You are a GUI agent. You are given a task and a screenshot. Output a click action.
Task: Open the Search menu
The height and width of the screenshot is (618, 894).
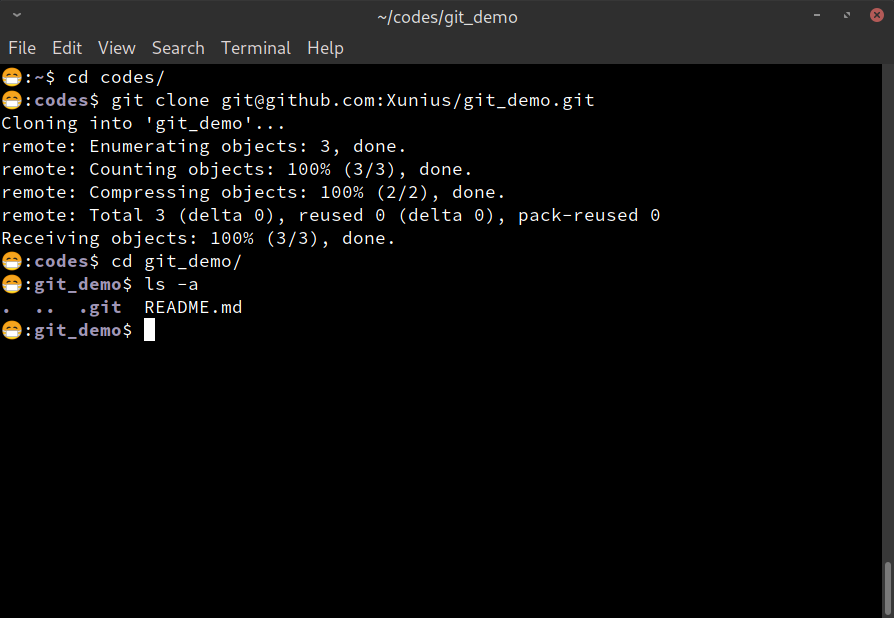pos(178,48)
